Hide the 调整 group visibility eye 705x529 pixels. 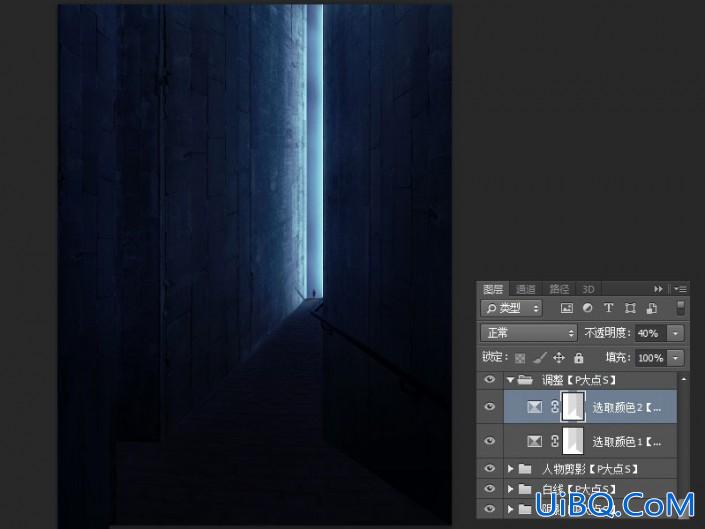(490, 380)
